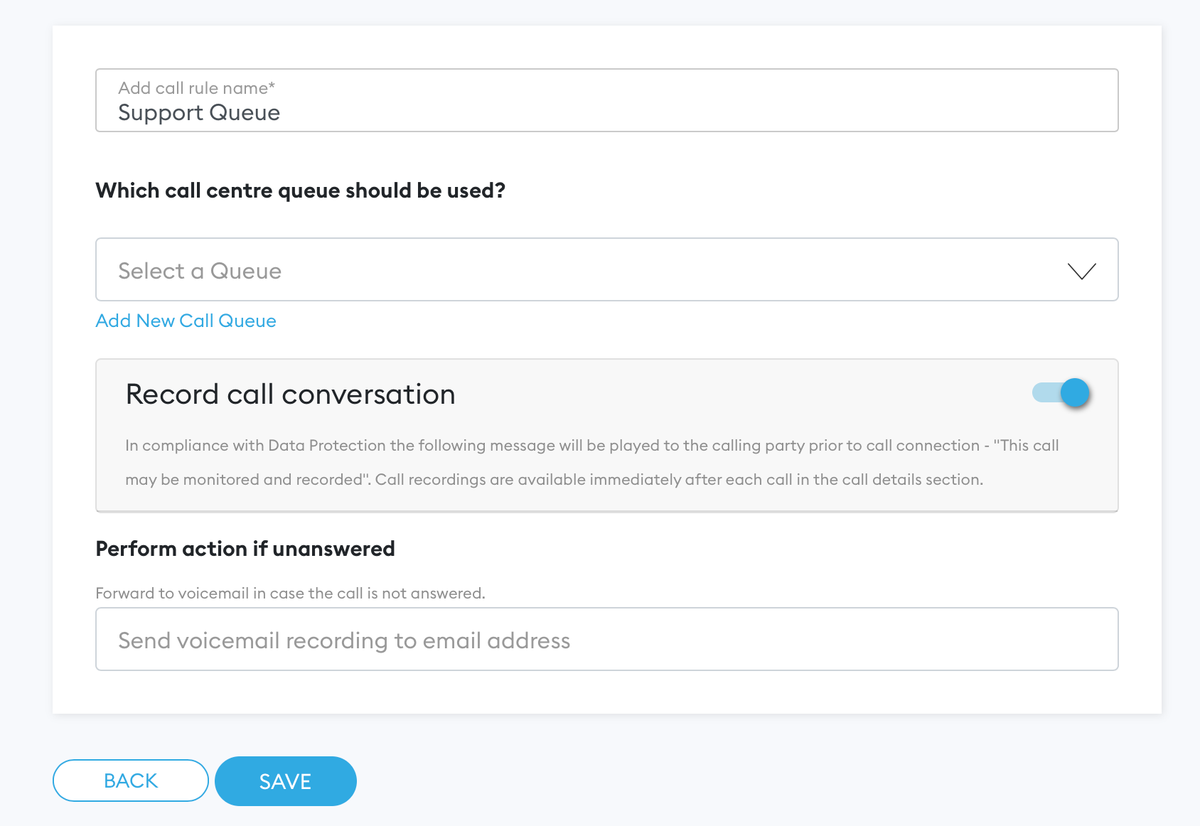The image size is (1200, 826).
Task: Toggle off Record call conversation switch
Action: [x=1061, y=393]
